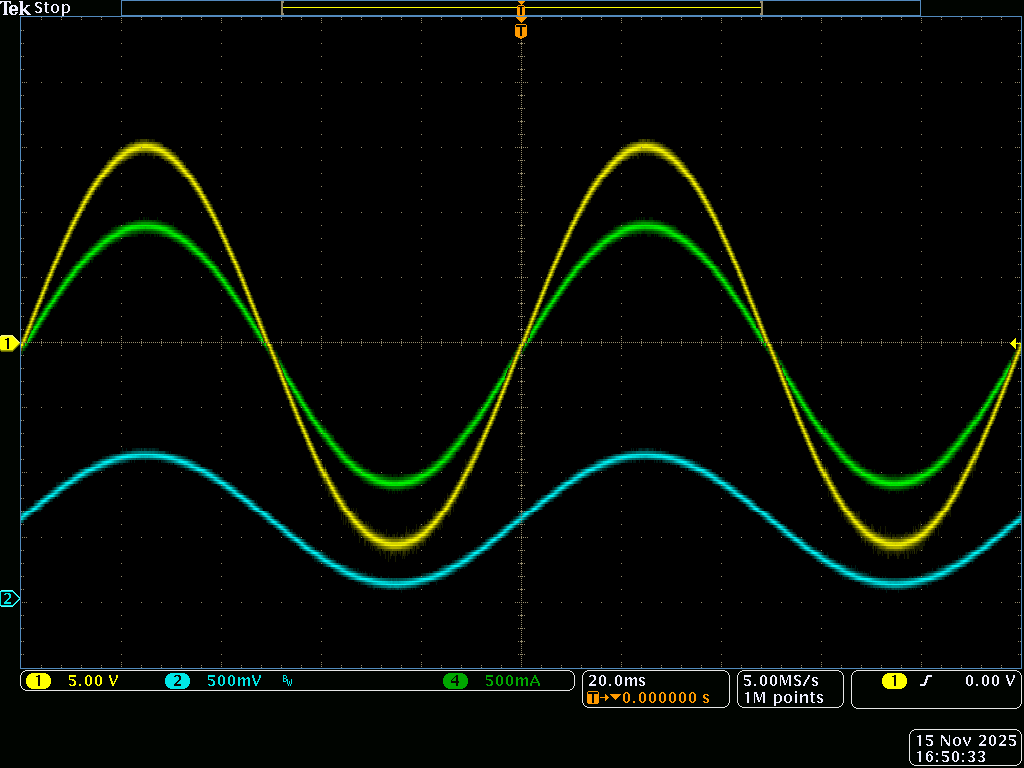Screen dimensions: 1024x768
Task: Click the 5.00MS/s sample rate readout
Action: click(781, 680)
